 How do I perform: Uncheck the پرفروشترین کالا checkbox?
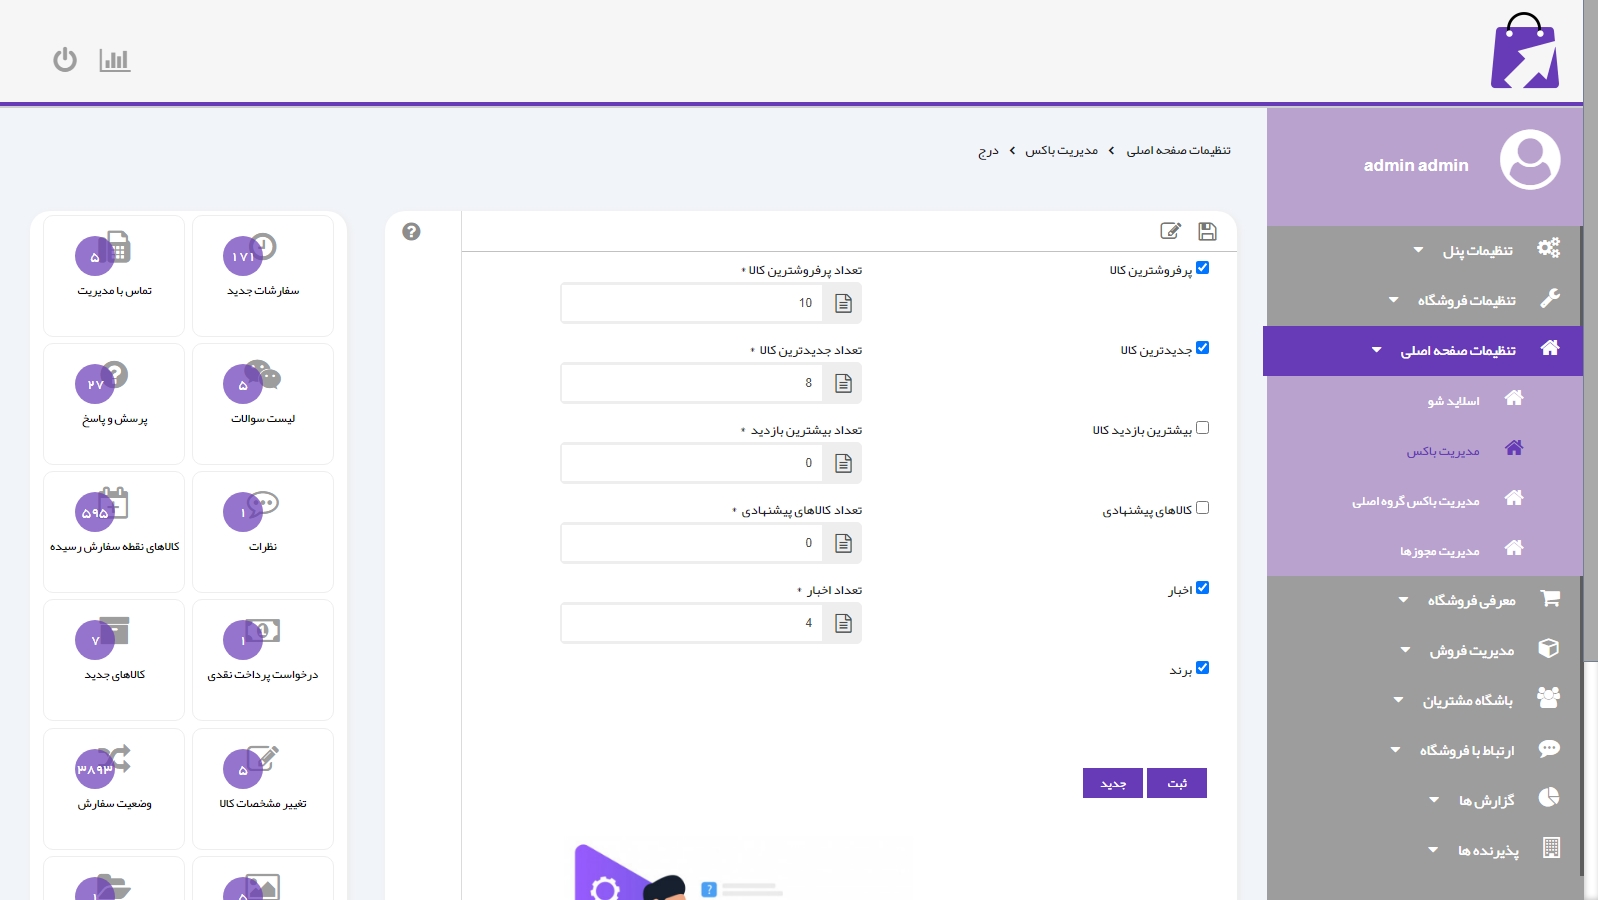coord(1203,268)
